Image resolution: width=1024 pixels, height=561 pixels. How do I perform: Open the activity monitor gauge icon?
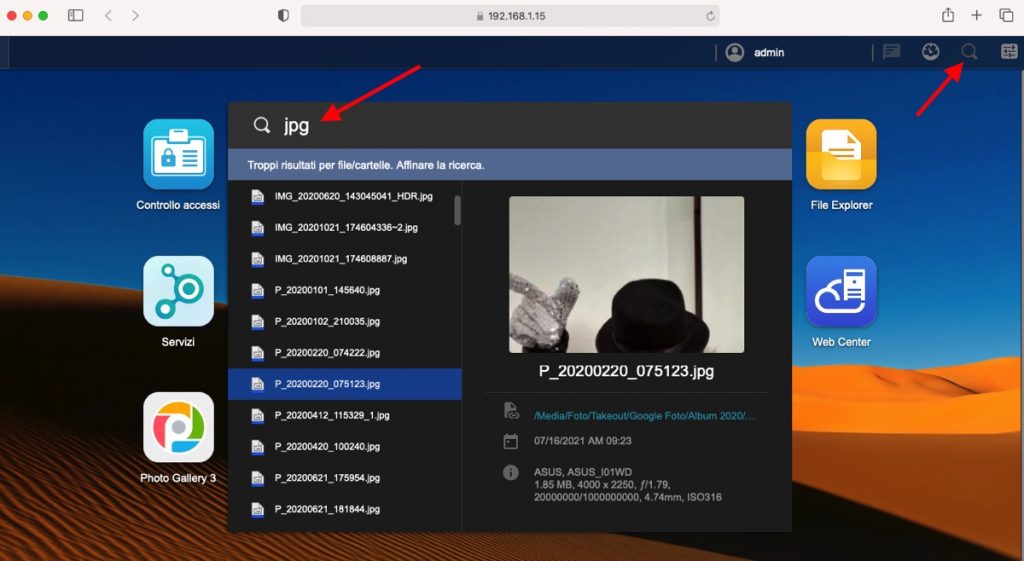930,52
